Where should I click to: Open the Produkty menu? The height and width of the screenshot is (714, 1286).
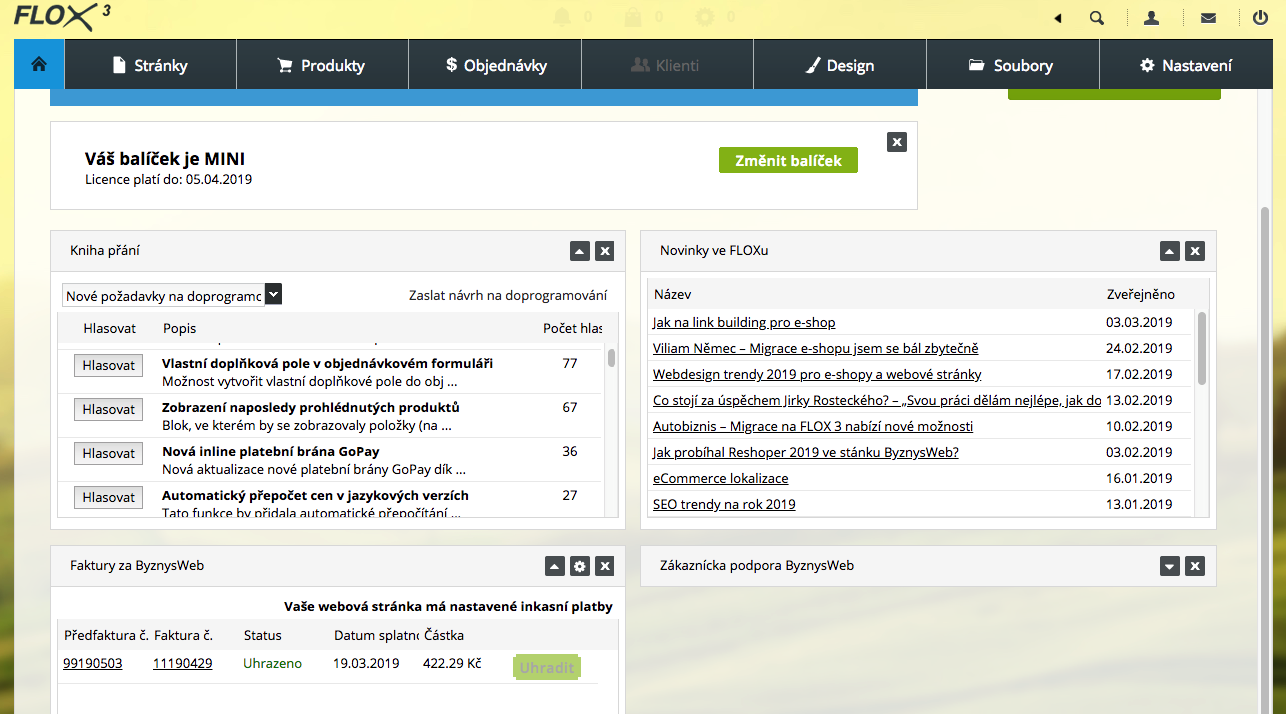point(321,66)
